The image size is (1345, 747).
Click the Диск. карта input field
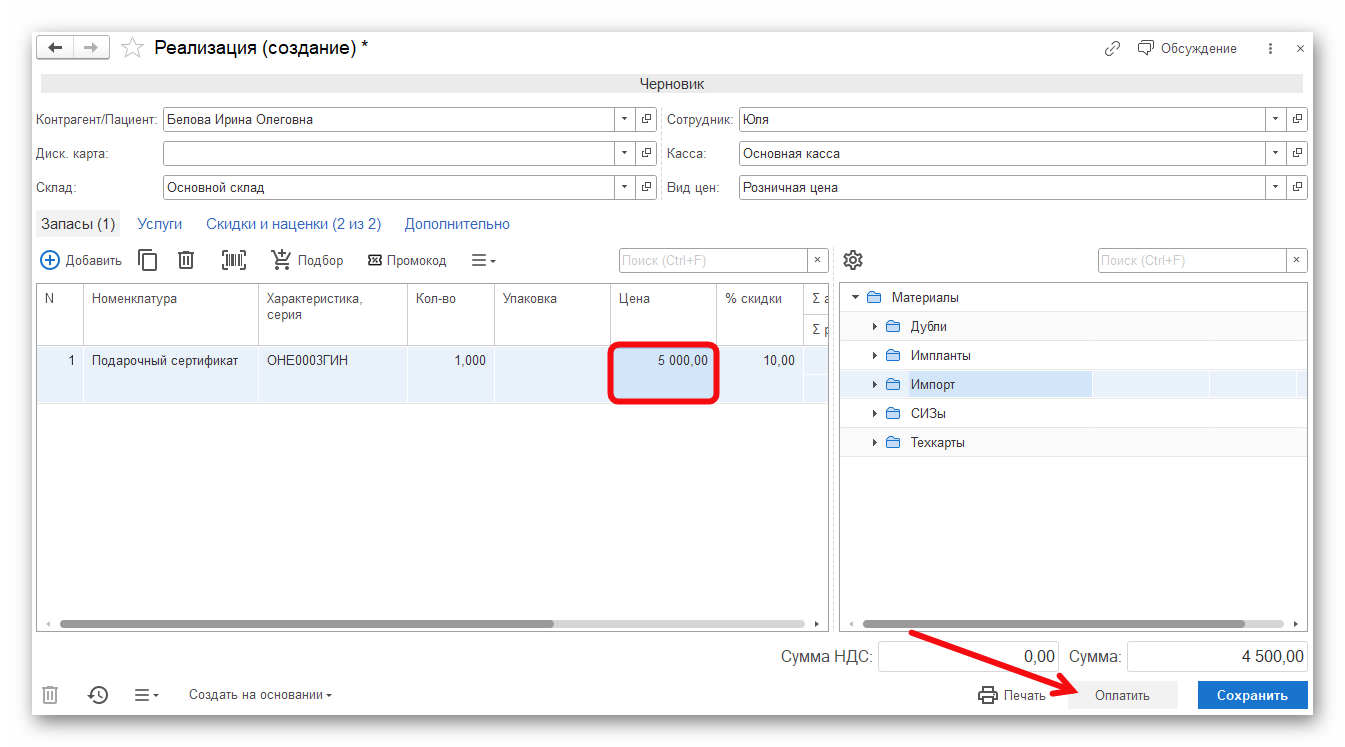388,154
